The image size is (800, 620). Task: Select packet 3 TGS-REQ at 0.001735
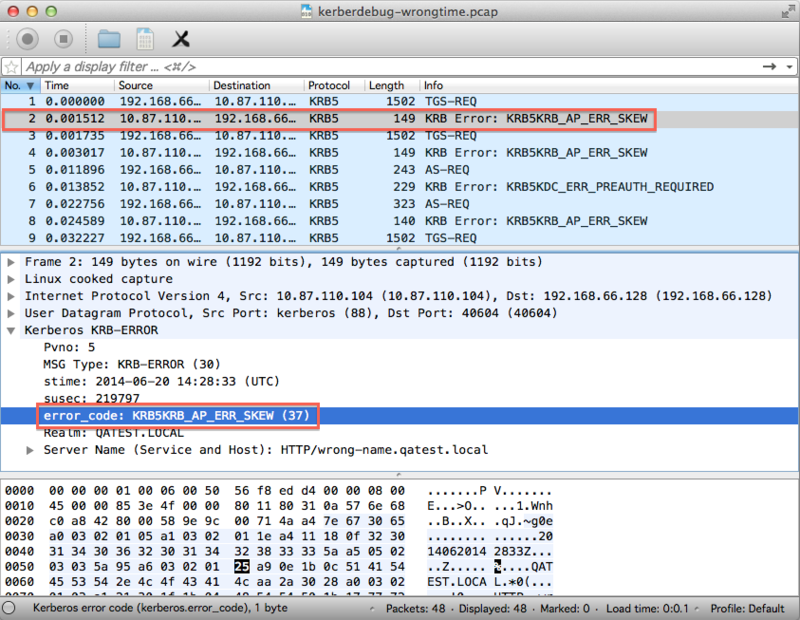coord(399,136)
